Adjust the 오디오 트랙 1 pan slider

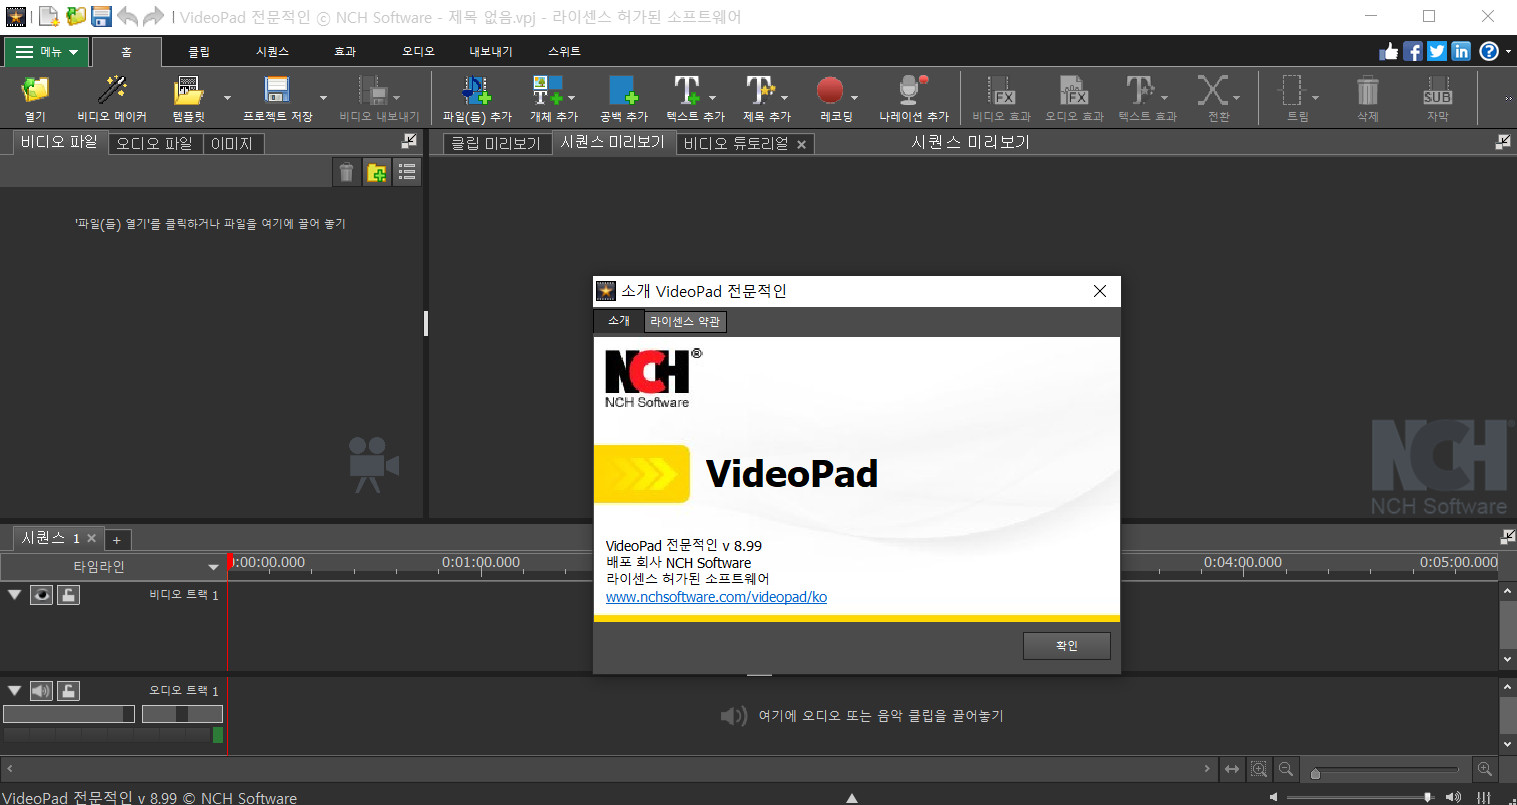coord(182,714)
